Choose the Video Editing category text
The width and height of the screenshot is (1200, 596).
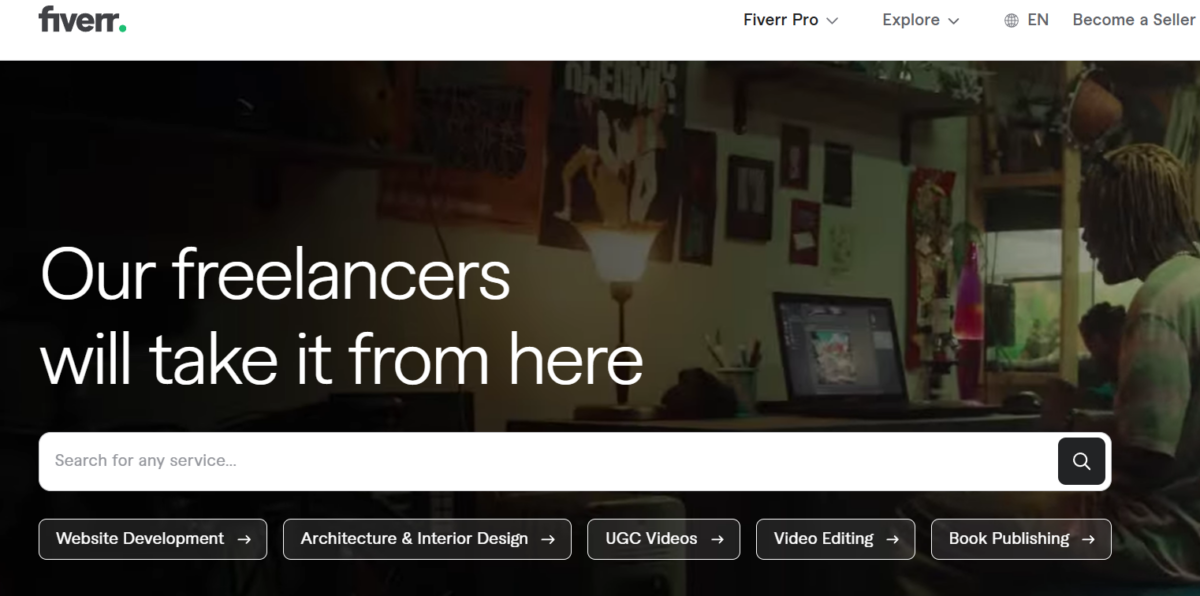click(x=823, y=539)
